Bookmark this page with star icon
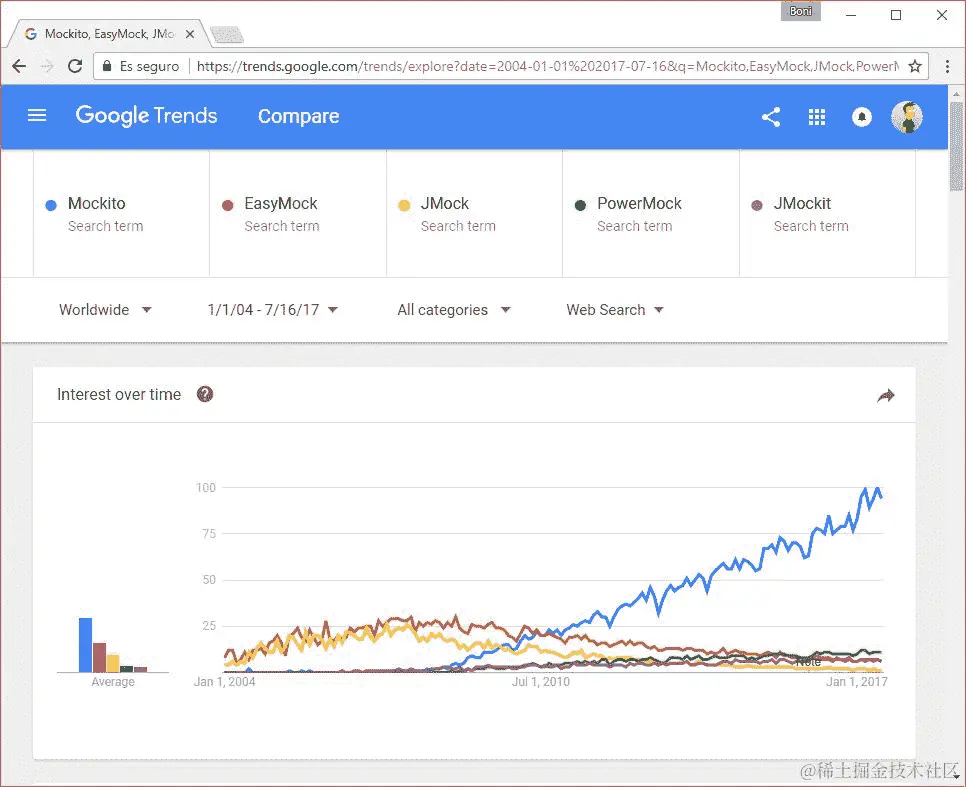The image size is (966, 787). (x=915, y=66)
